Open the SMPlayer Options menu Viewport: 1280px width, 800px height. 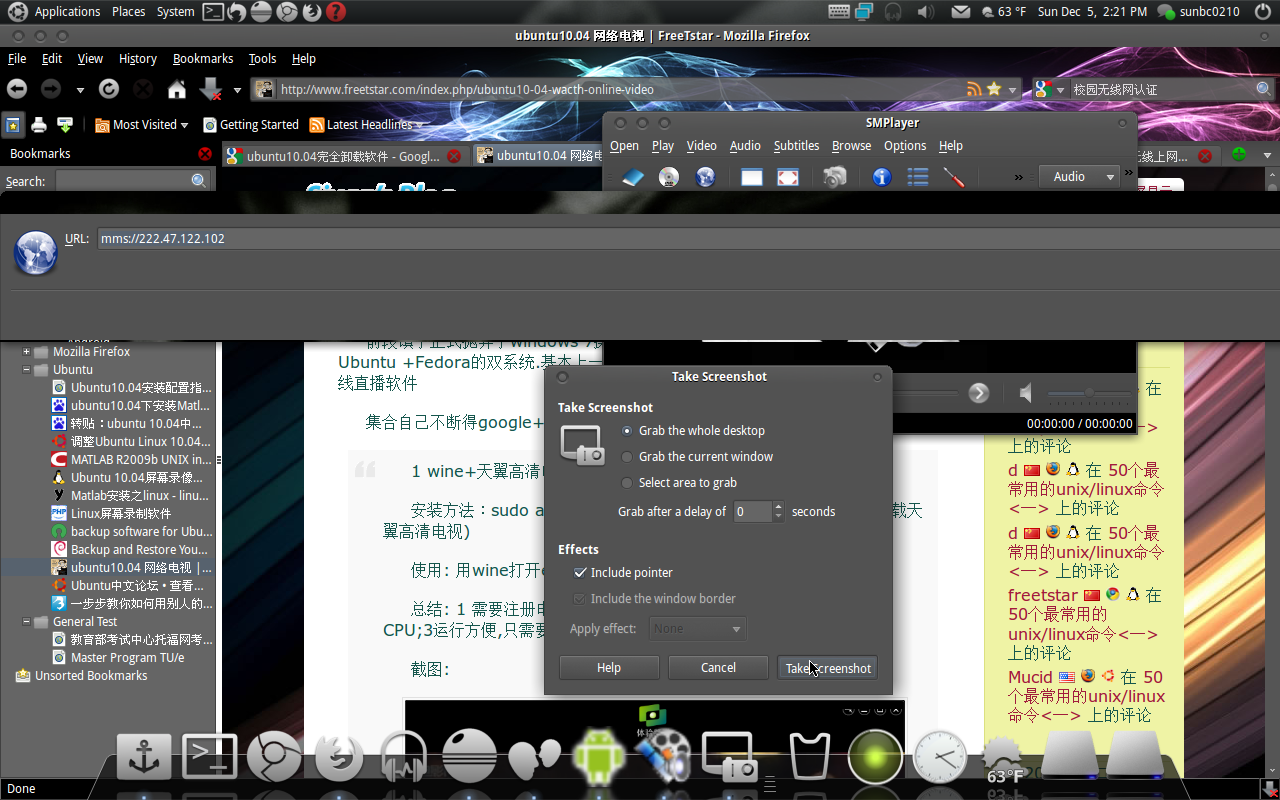click(x=905, y=146)
